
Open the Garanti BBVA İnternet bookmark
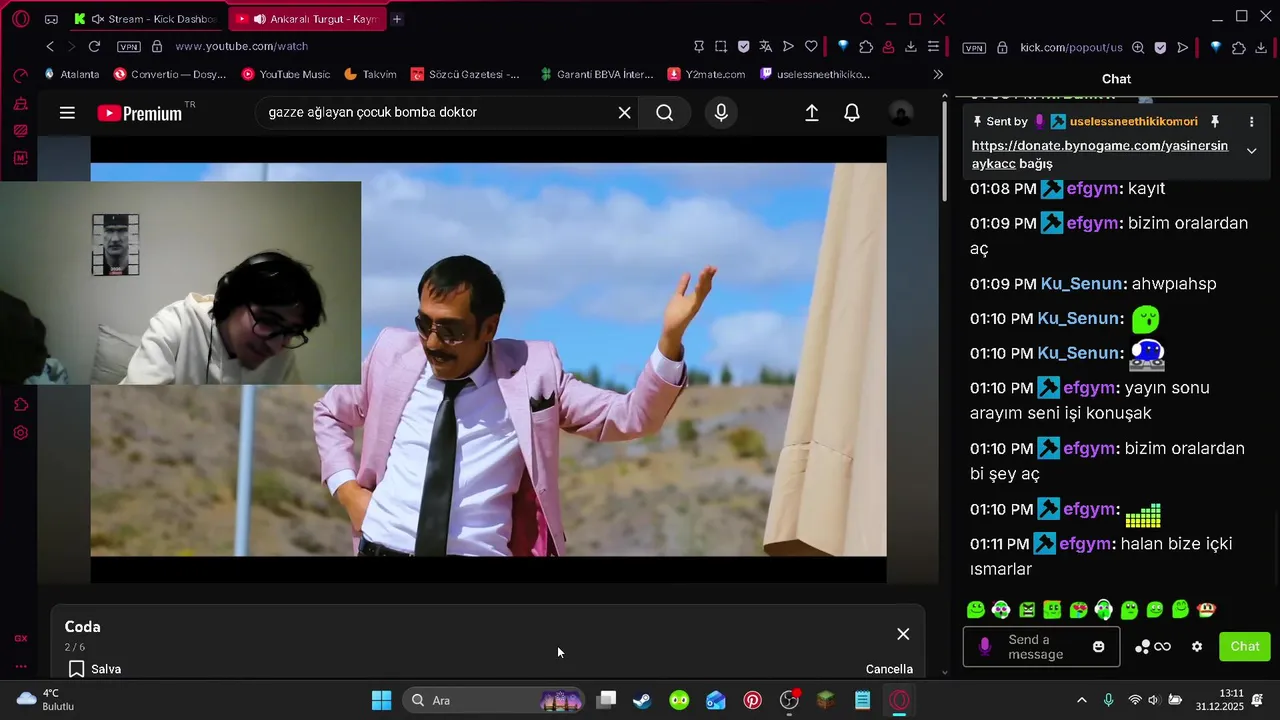tap(596, 74)
